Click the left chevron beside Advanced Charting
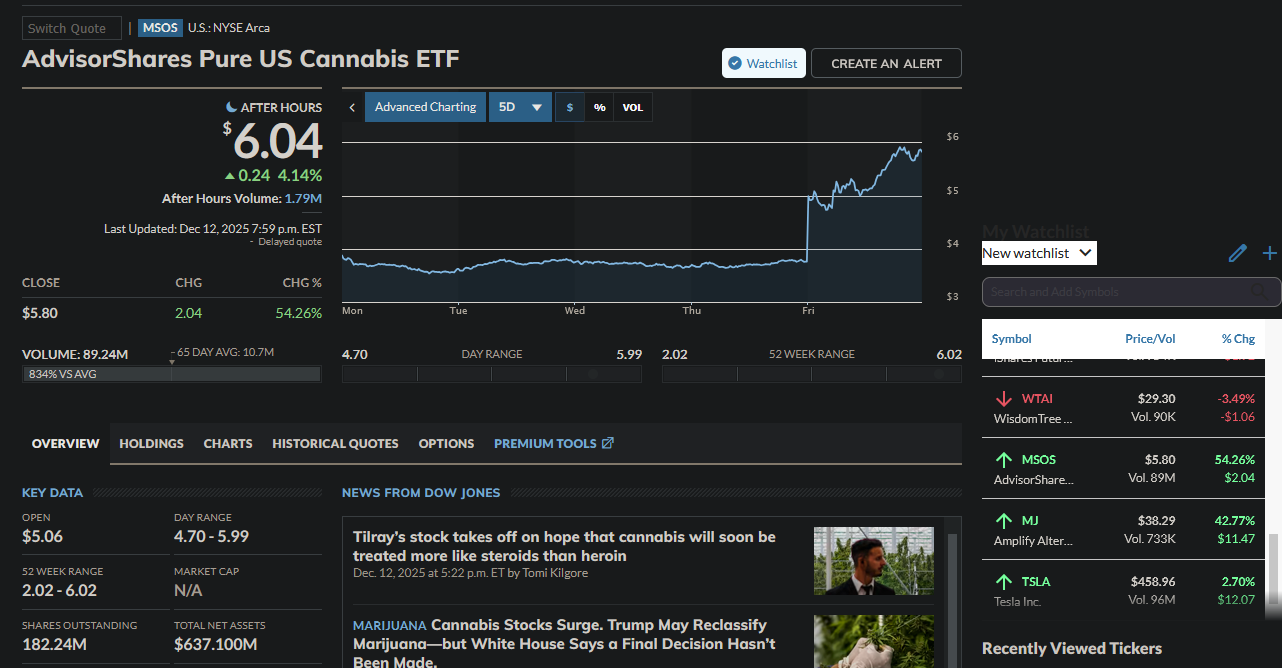This screenshot has width=1282, height=668. click(x=352, y=107)
